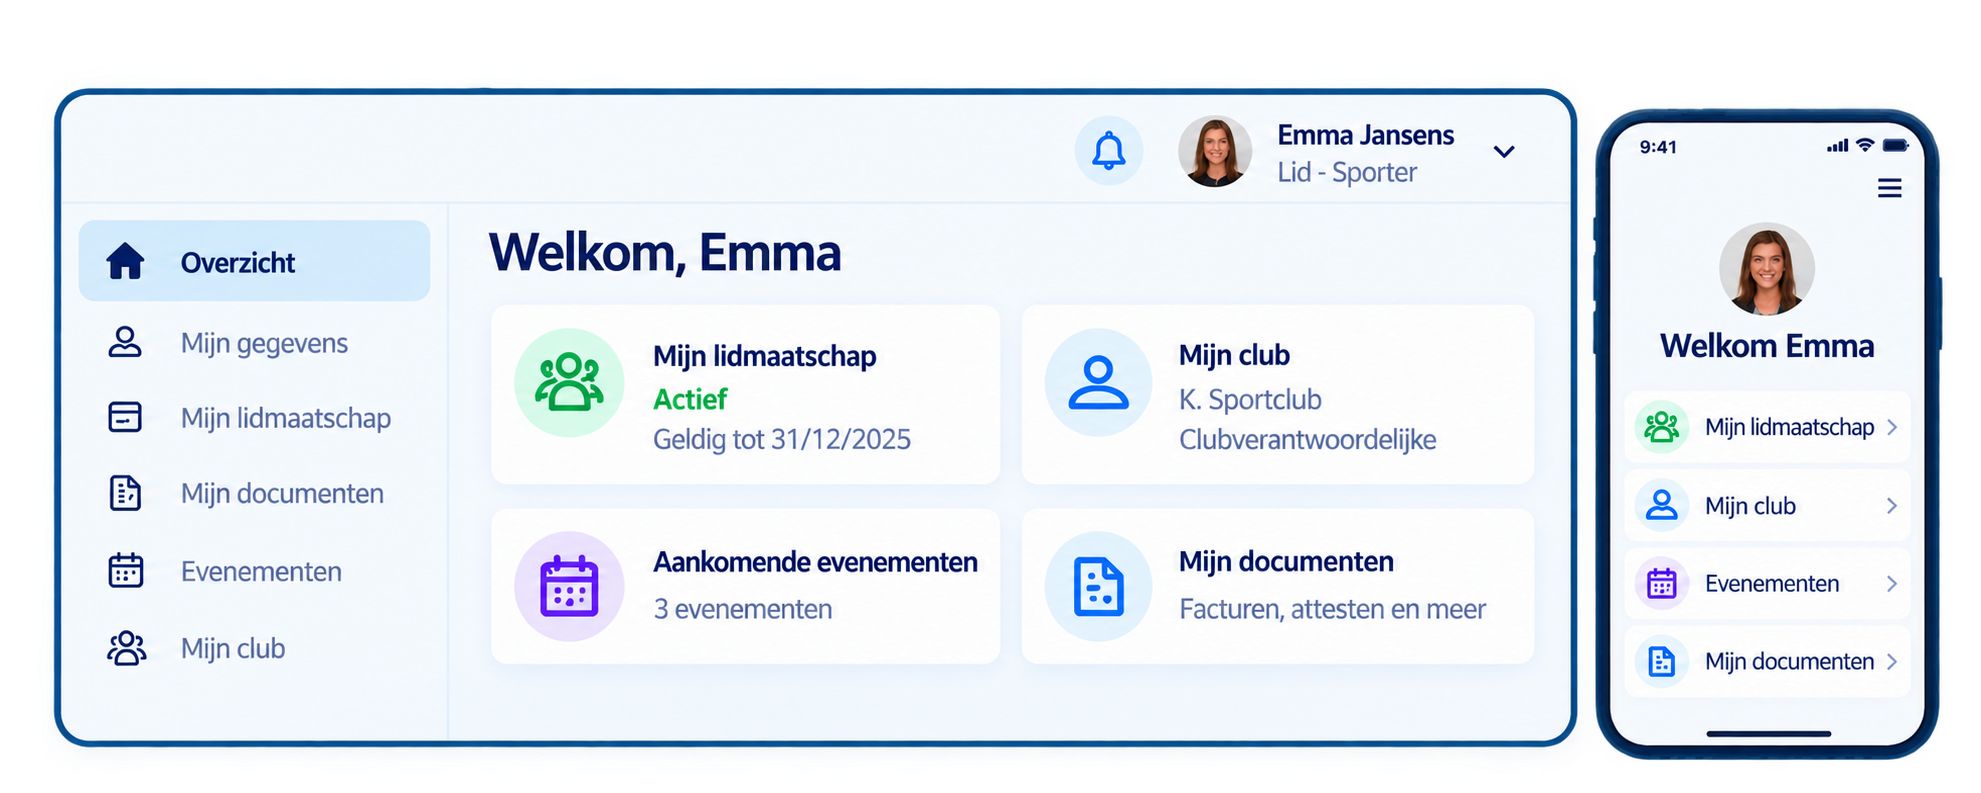Click chevron on phone Evenementen row
1981x793 pixels.
[1892, 583]
